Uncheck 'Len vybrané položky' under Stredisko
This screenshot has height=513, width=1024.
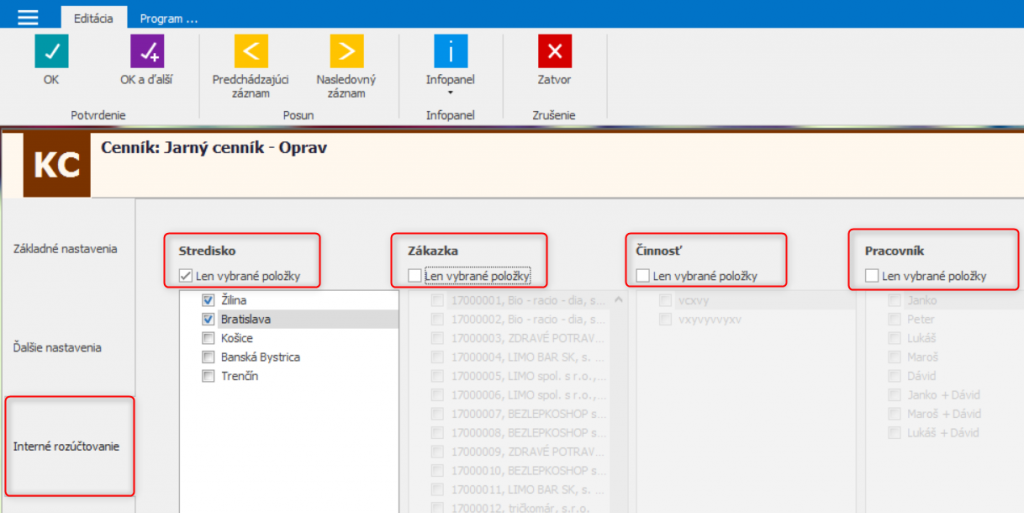(185, 276)
